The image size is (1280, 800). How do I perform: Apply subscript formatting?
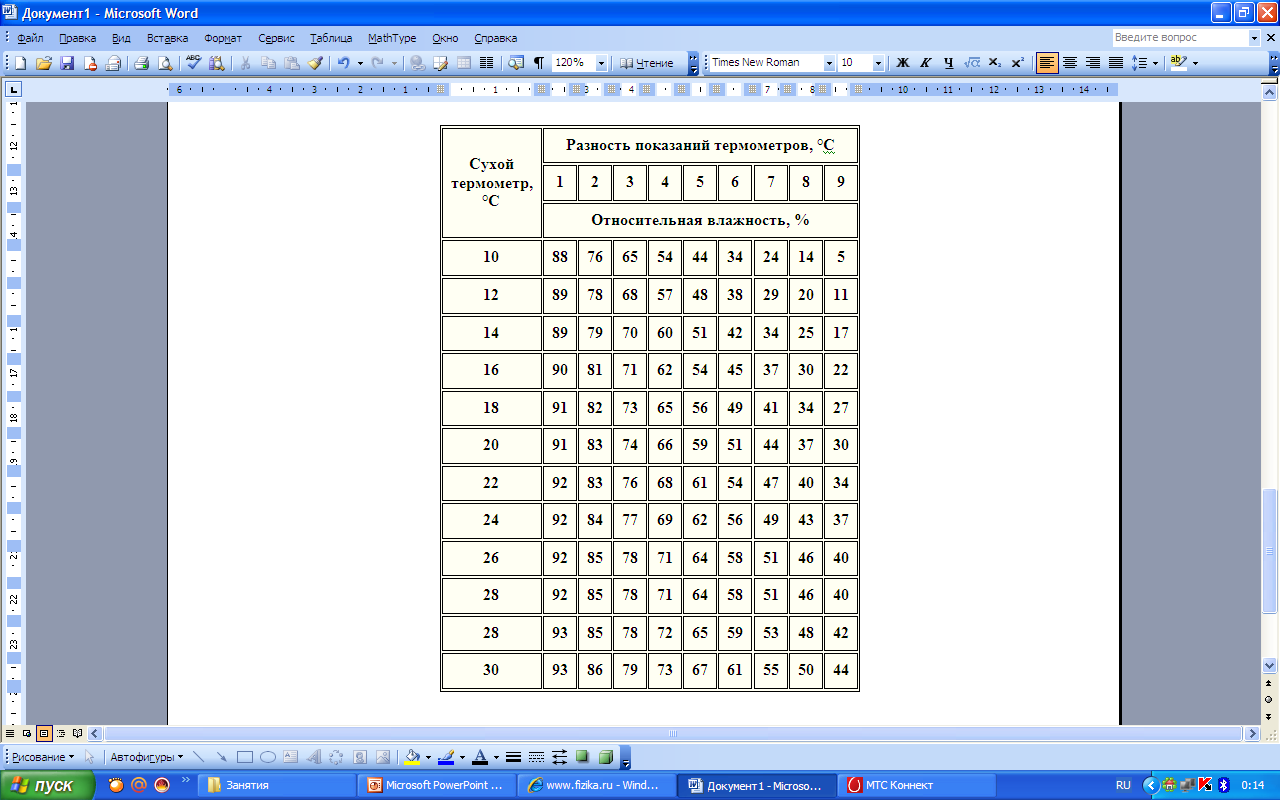point(995,63)
